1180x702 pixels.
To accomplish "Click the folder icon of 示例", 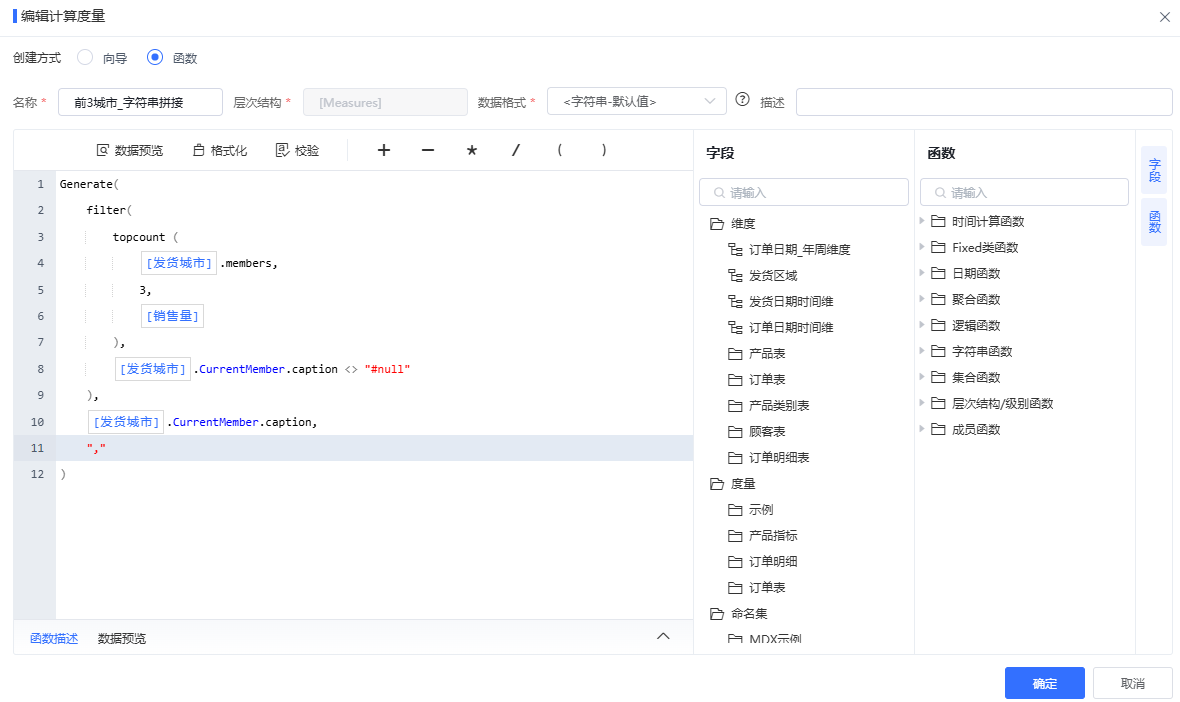I will pyautogui.click(x=735, y=510).
